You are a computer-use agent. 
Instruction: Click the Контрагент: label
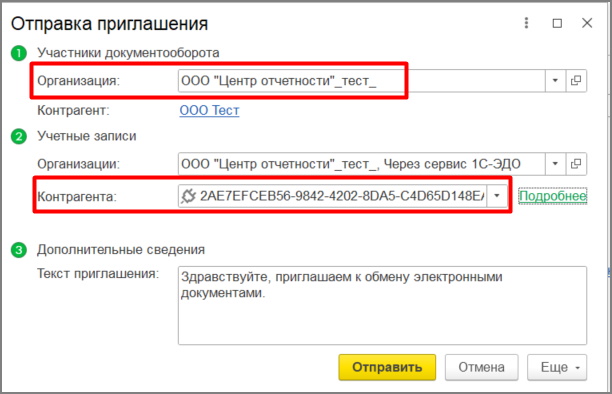(x=73, y=111)
